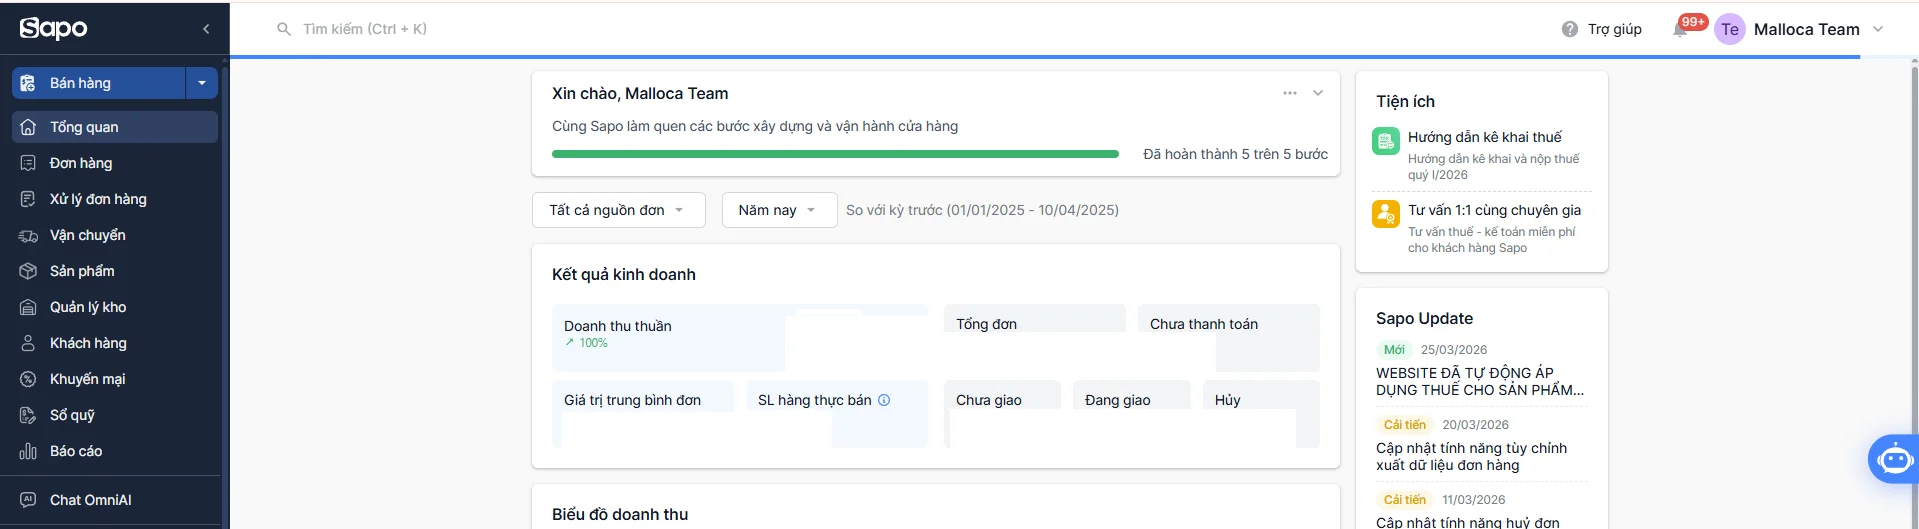Screen dimensions: 1919x529
Task: Click the Hủy card
Action: 1261,414
